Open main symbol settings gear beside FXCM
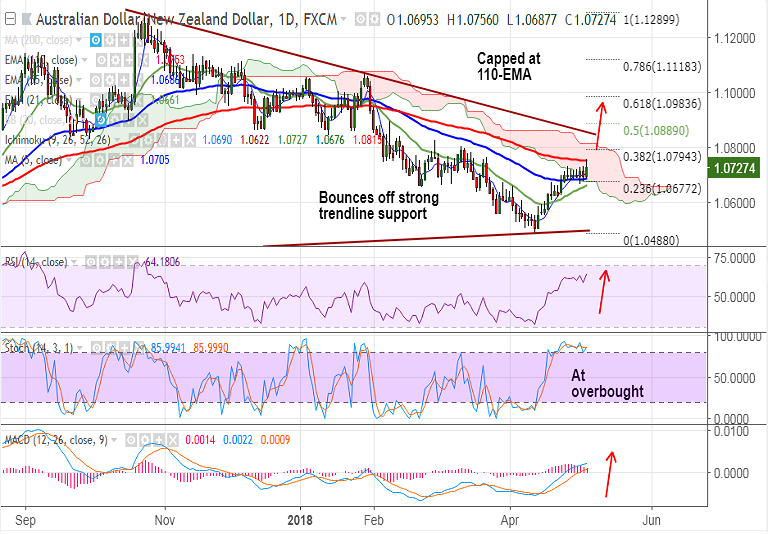Viewport: 768px width, 534px height. tap(374, 20)
